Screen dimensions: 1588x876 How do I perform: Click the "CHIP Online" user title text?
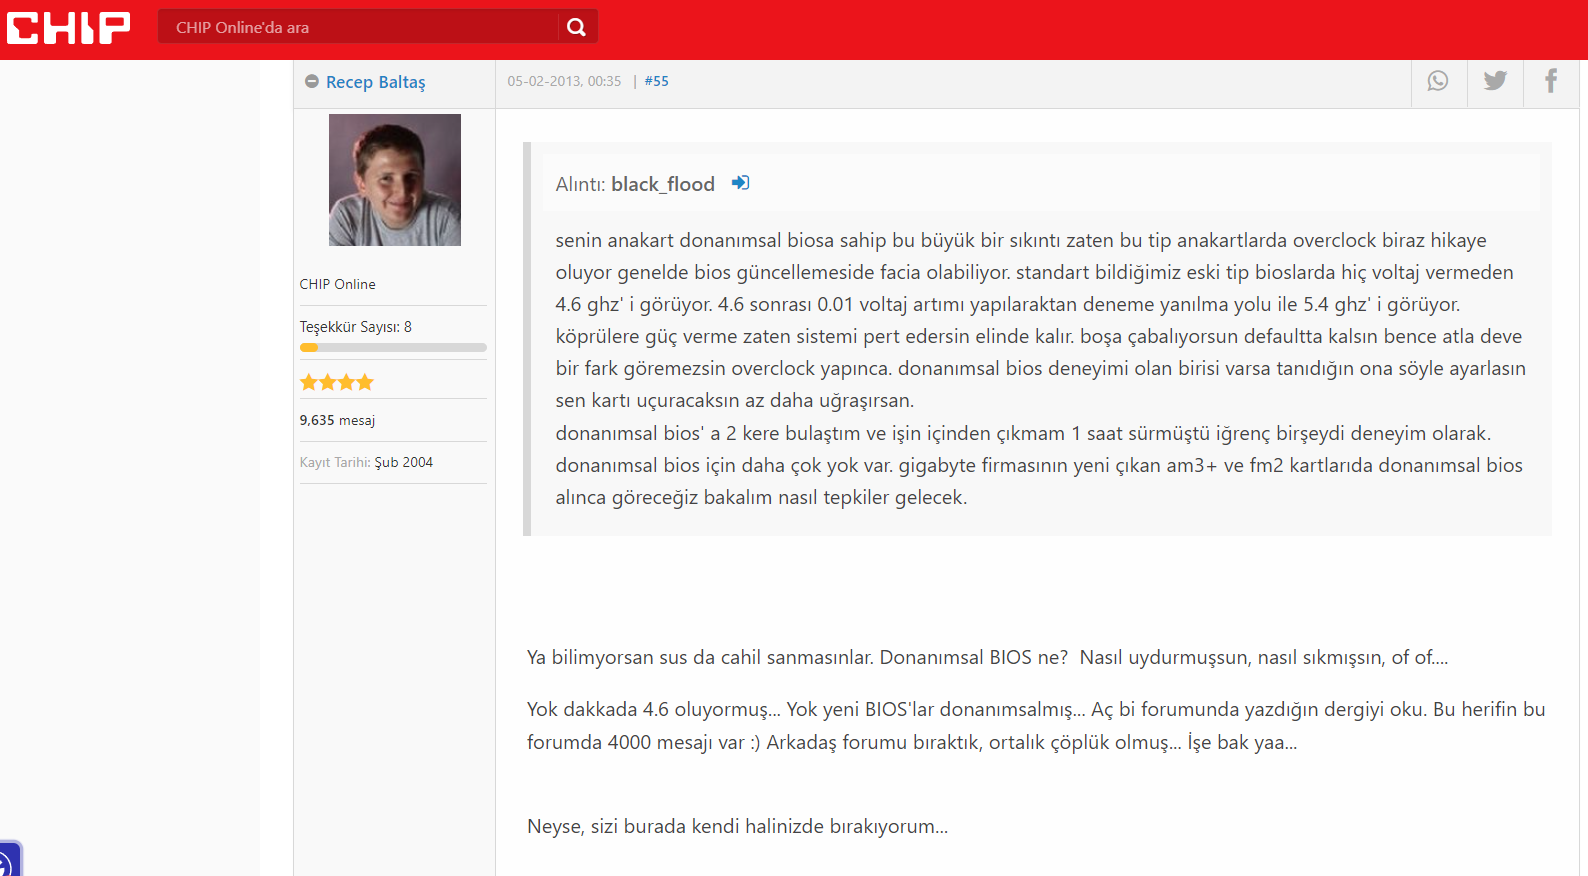pyautogui.click(x=338, y=284)
